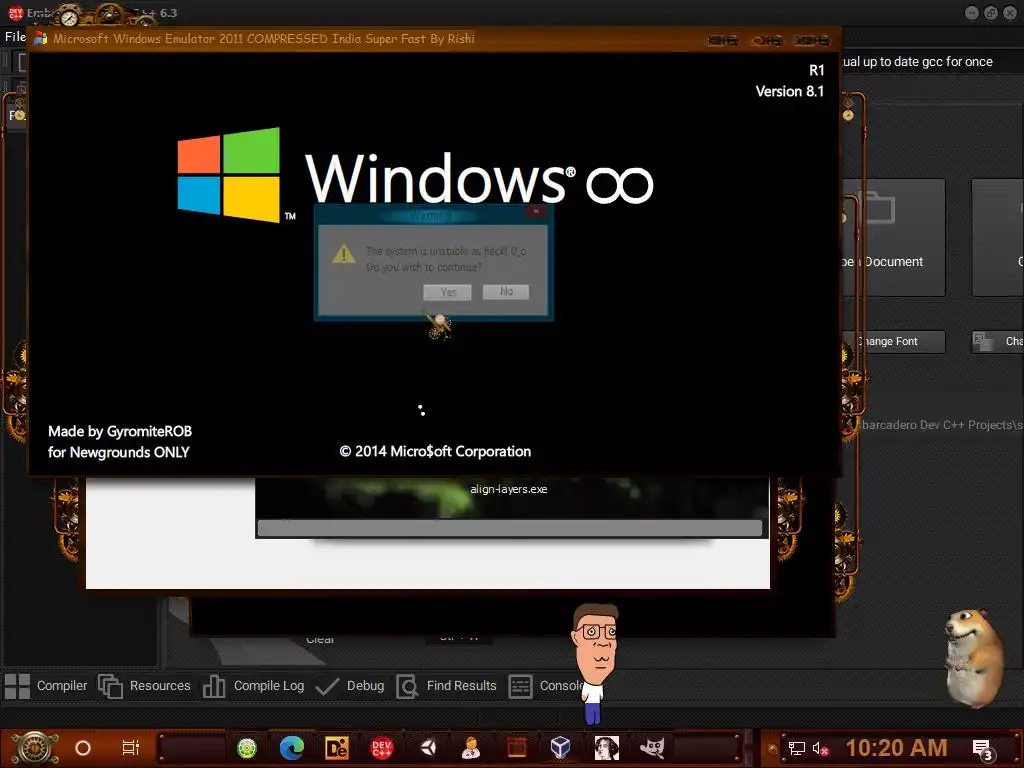Show the 10:20 AM clock flyout
The image size is (1024, 768).
tap(896, 748)
